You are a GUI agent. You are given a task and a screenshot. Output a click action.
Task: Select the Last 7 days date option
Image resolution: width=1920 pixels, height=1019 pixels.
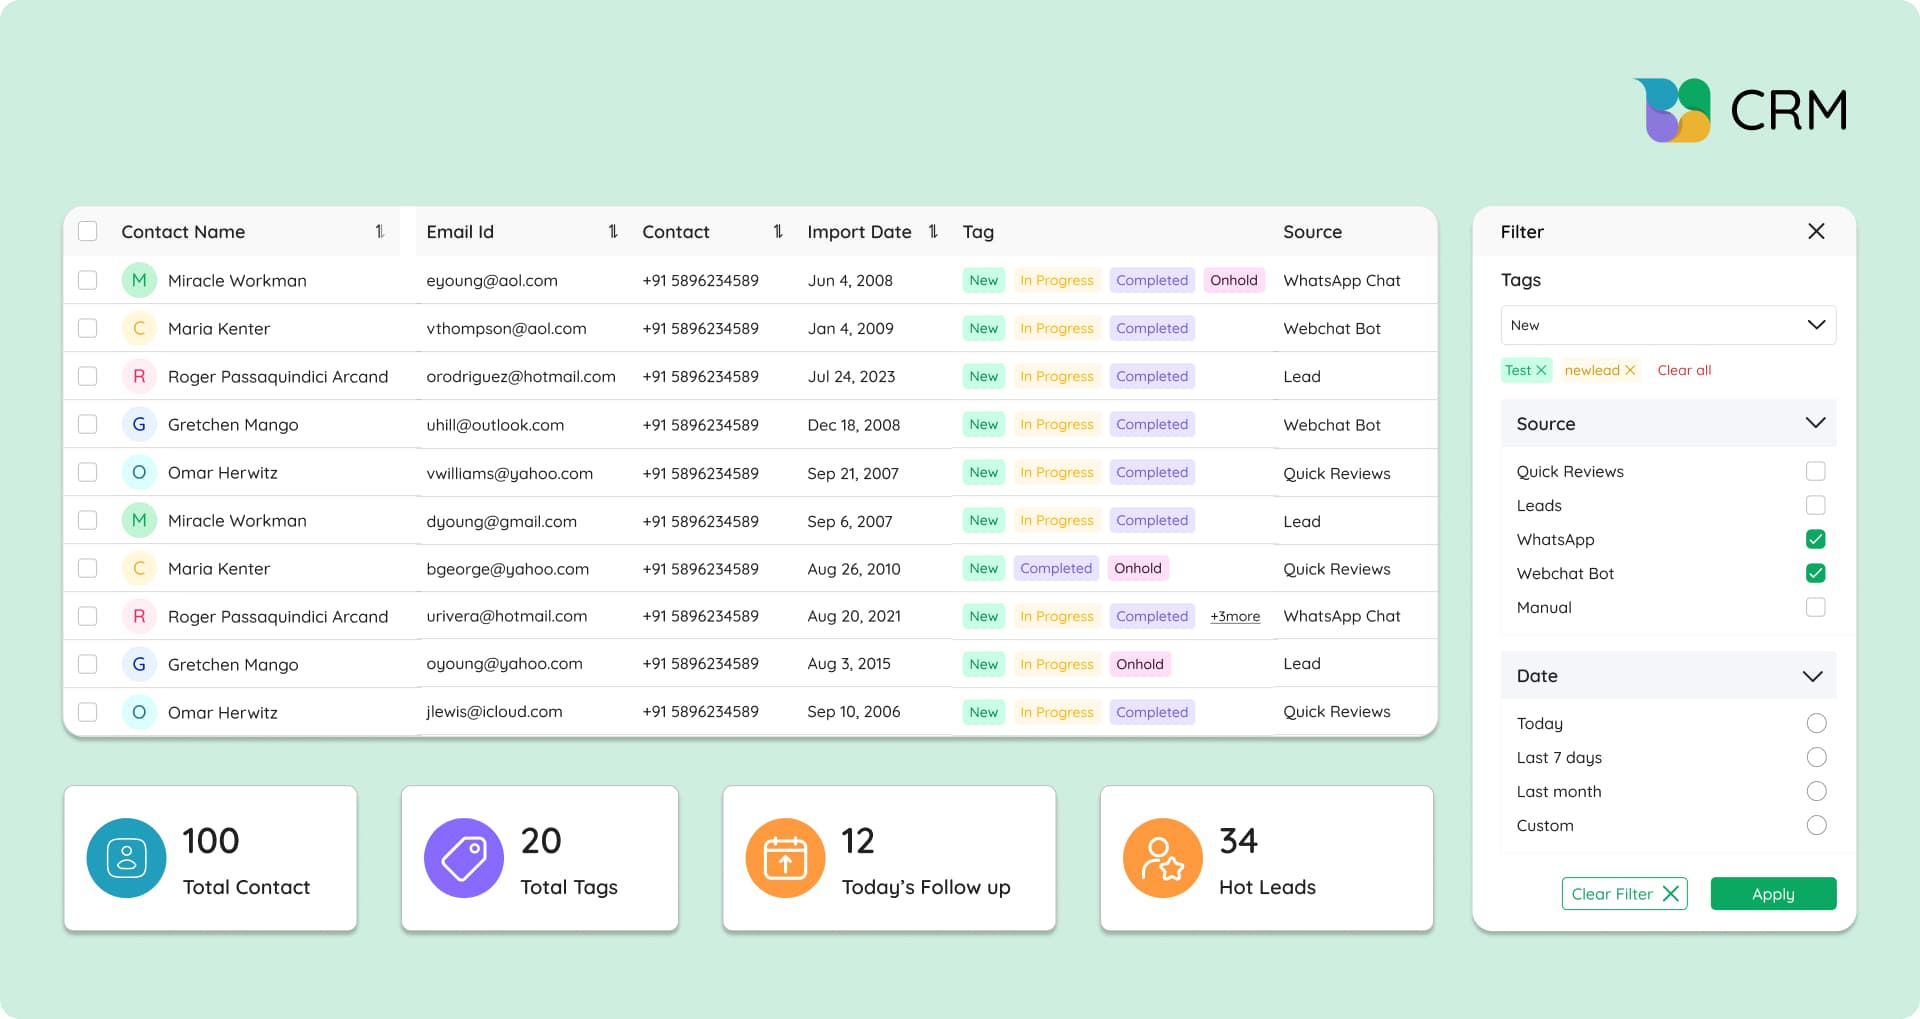pos(1816,757)
